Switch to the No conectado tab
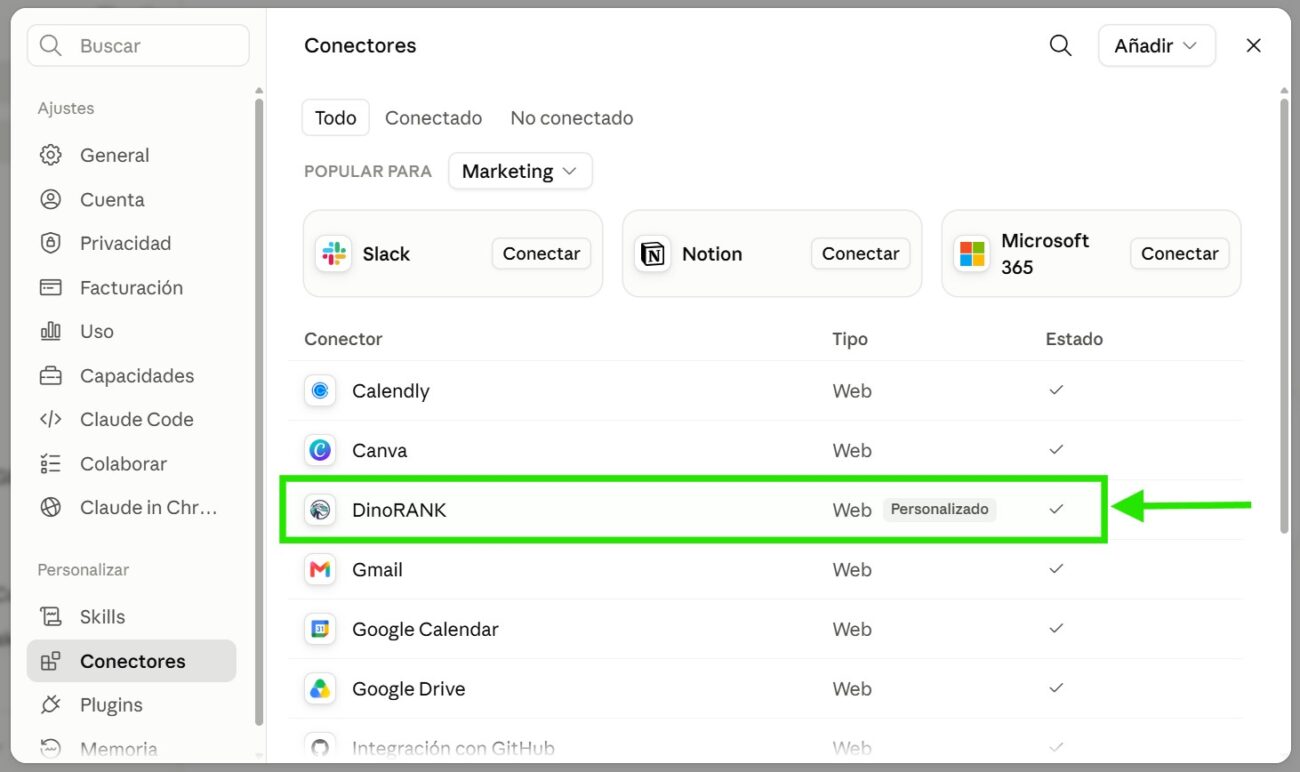The width and height of the screenshot is (1300, 772). point(572,118)
